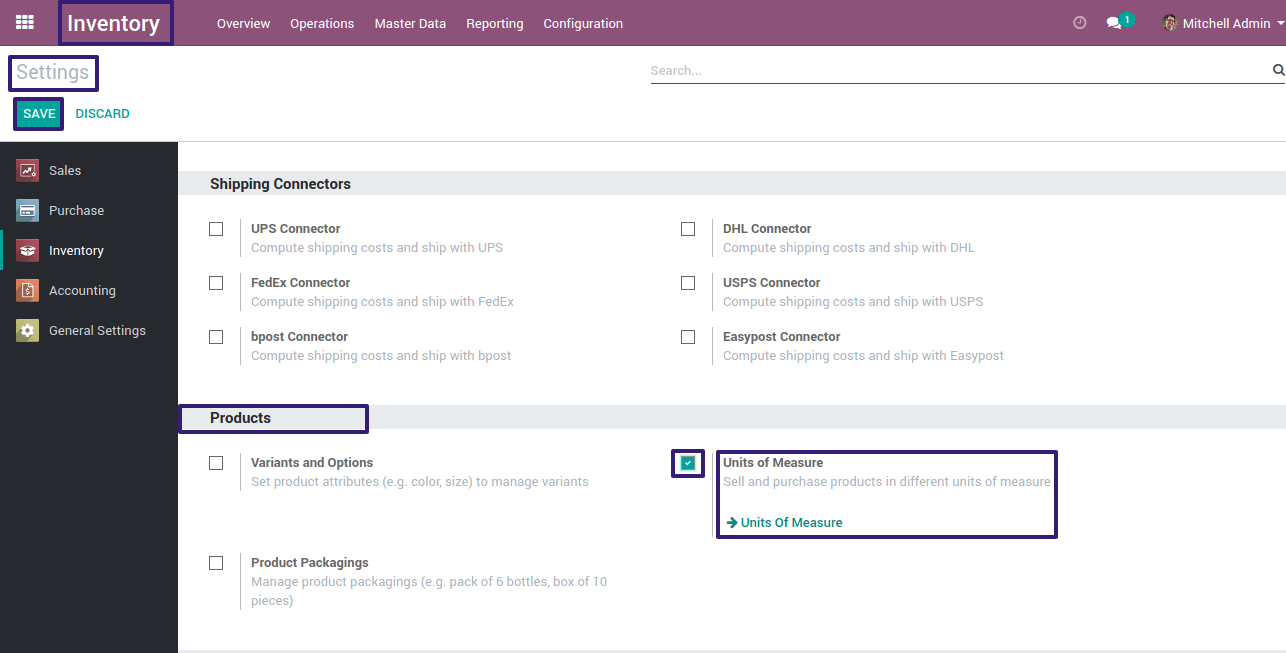
Task: Click the search magnifier icon
Action: [x=1278, y=70]
